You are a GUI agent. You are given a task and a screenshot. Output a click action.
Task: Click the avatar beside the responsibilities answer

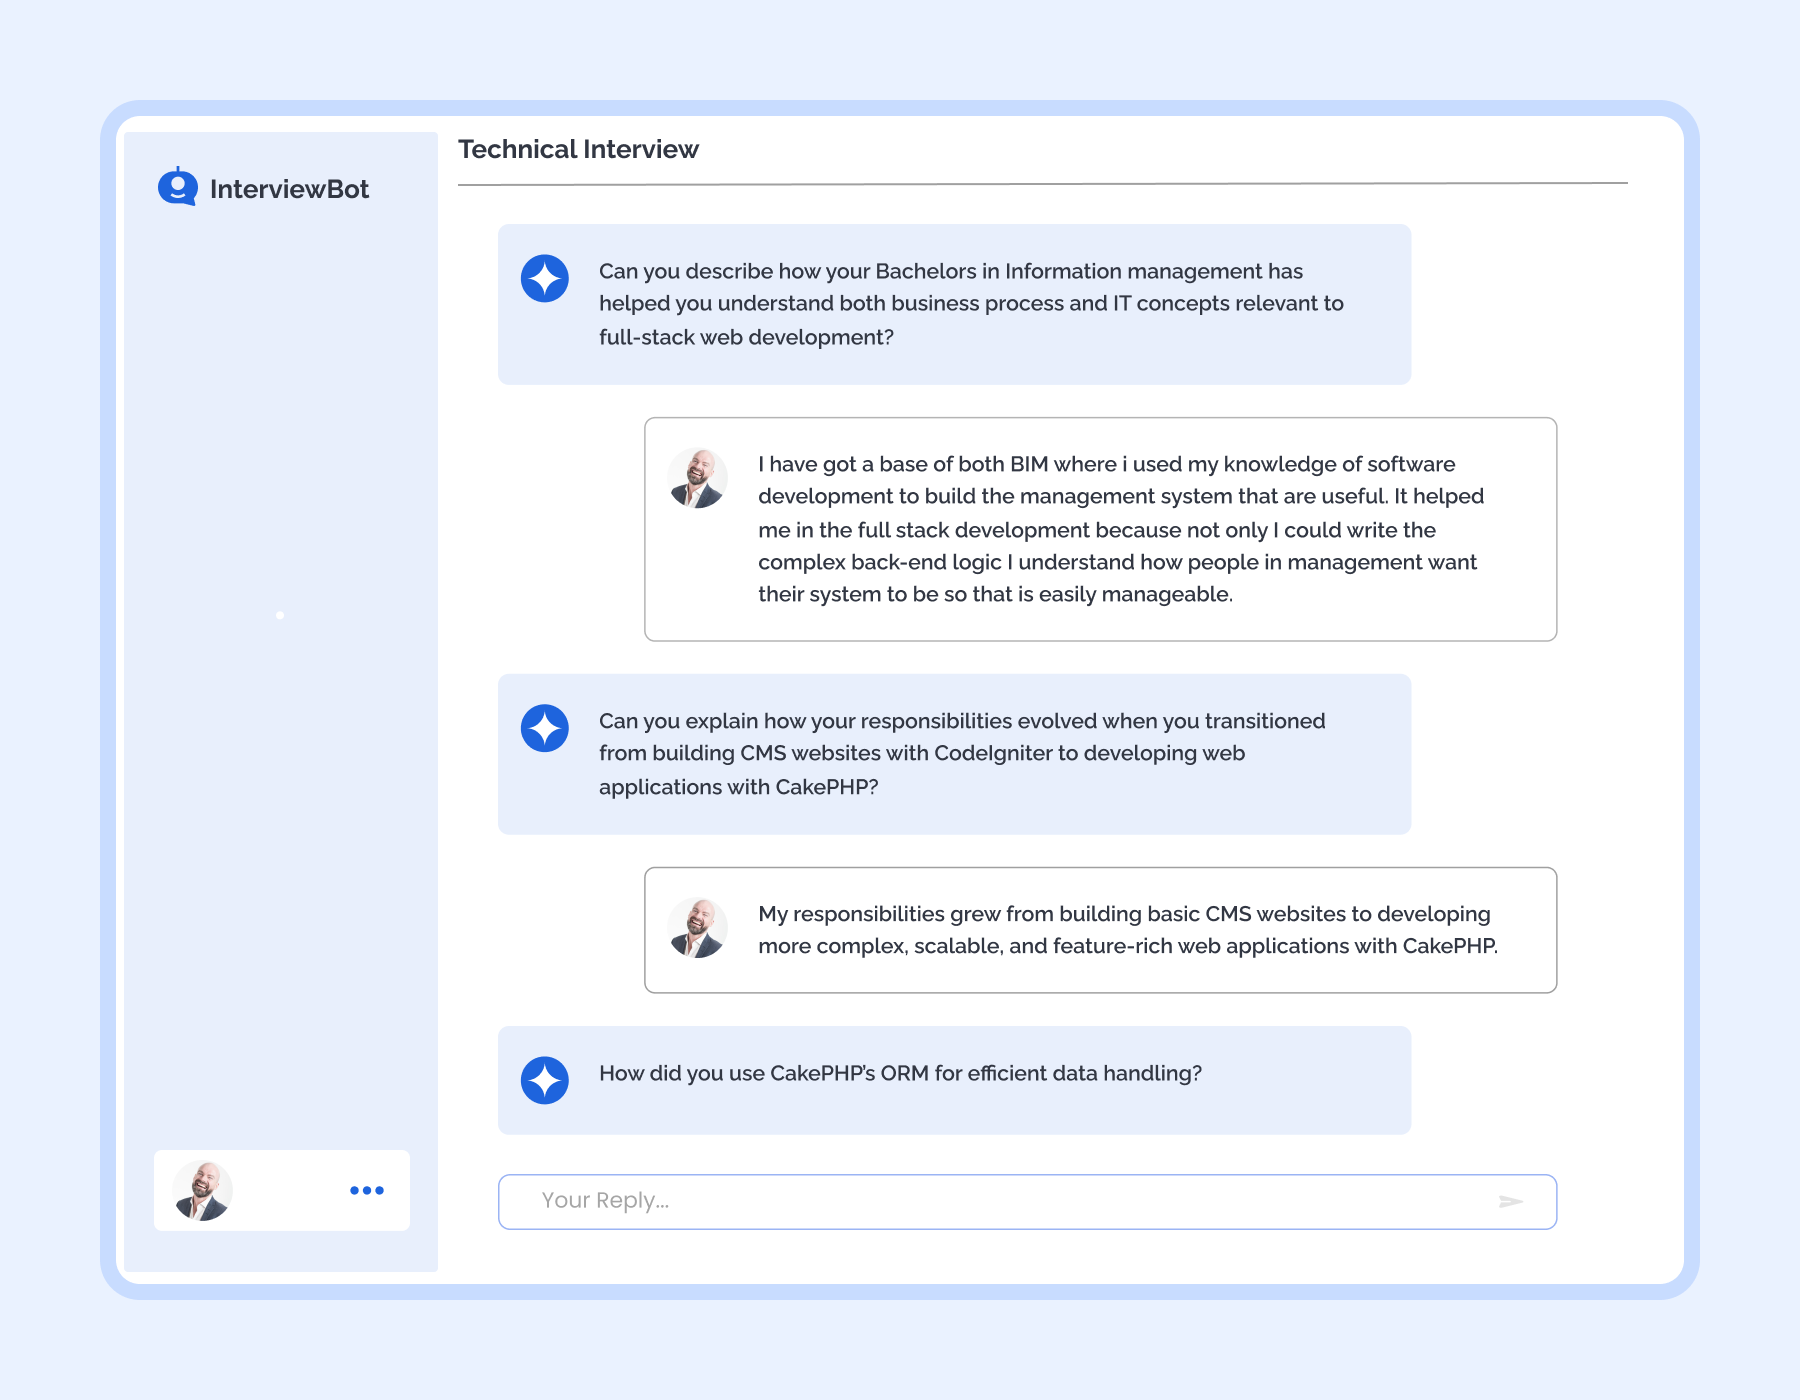tap(697, 929)
